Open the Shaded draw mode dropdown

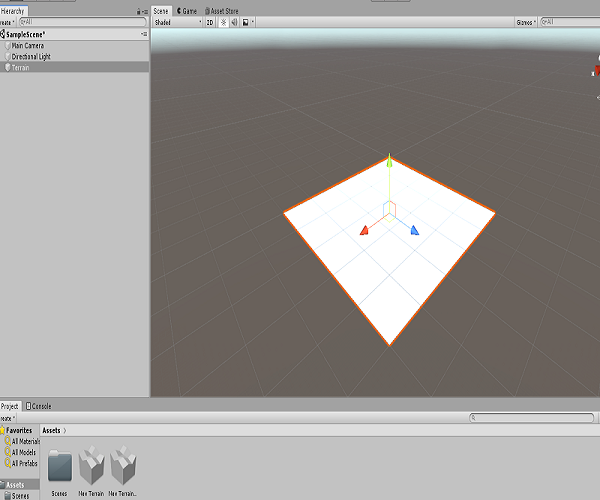coord(178,23)
